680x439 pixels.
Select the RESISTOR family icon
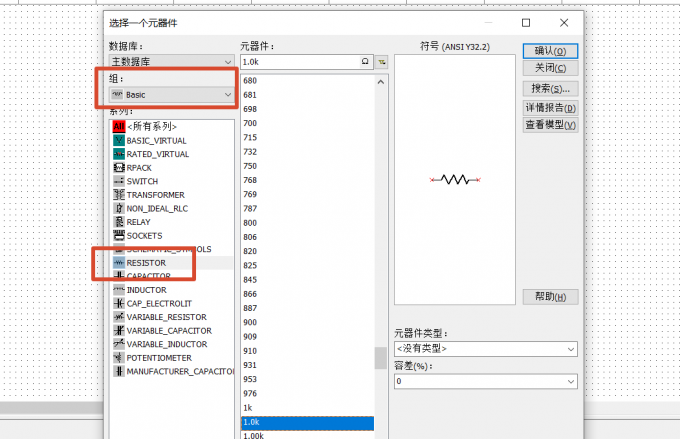click(119, 262)
